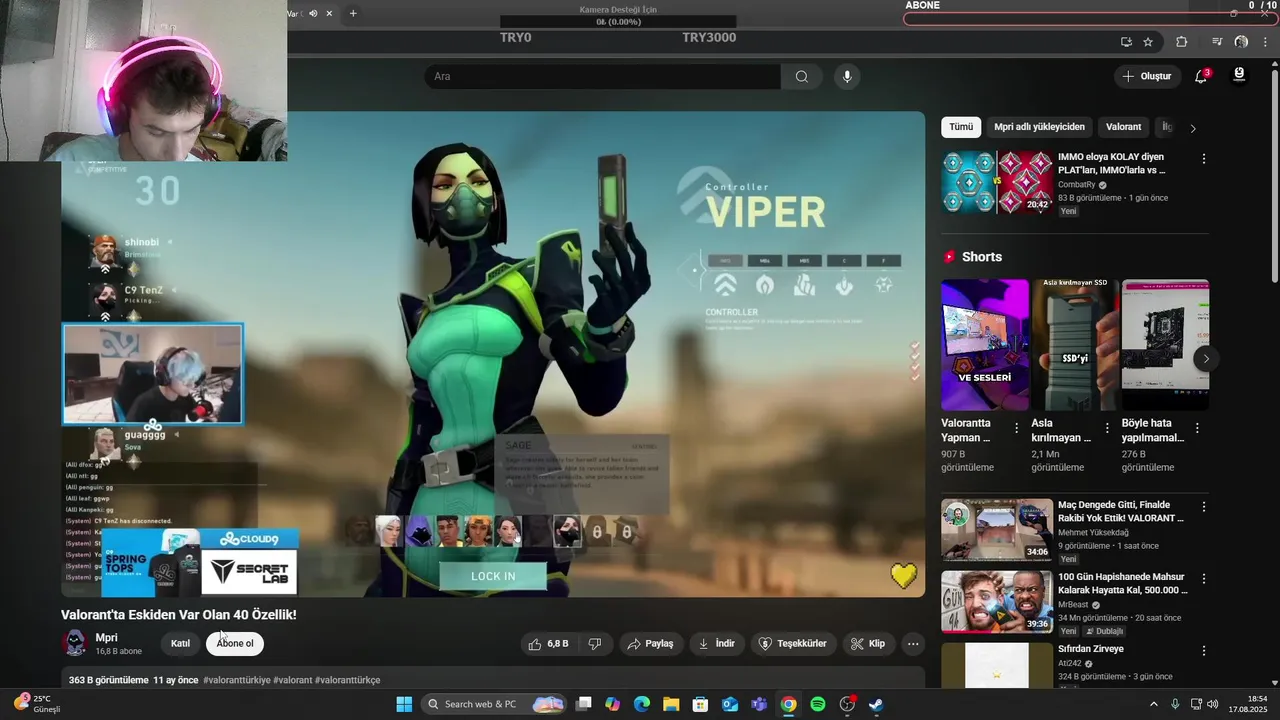Click install app icon in address bar
1280x720 pixels.
point(1126,42)
